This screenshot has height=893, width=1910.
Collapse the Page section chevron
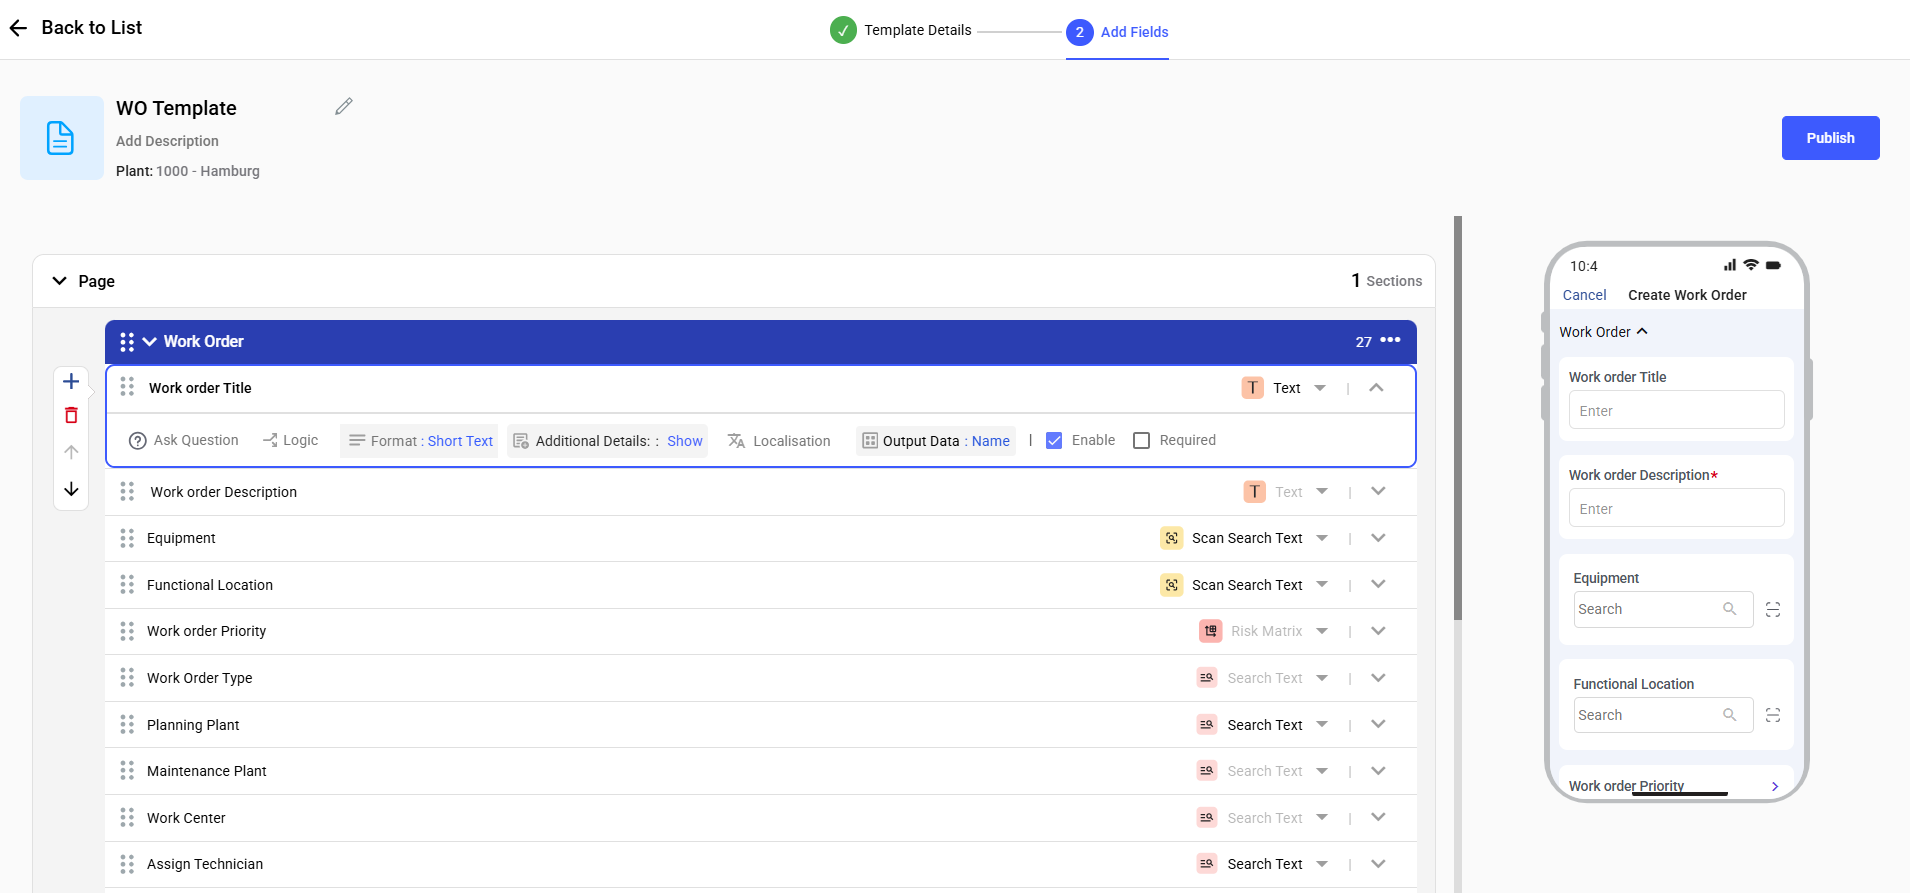60,281
